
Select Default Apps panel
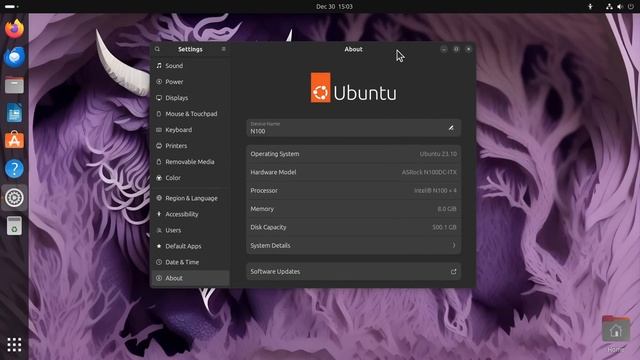point(190,246)
